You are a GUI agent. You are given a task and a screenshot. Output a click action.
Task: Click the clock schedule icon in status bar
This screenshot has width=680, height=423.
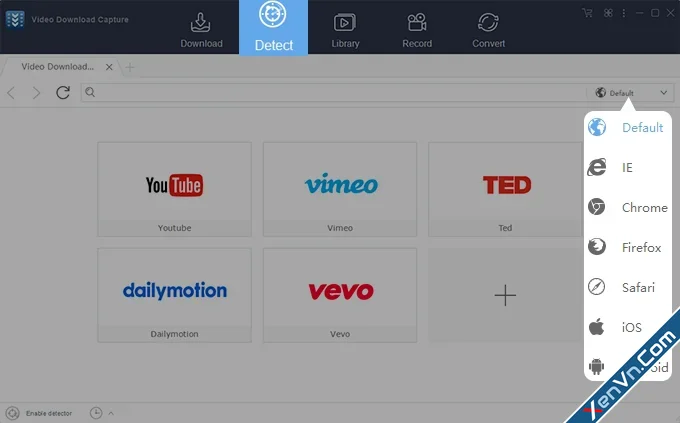click(96, 413)
